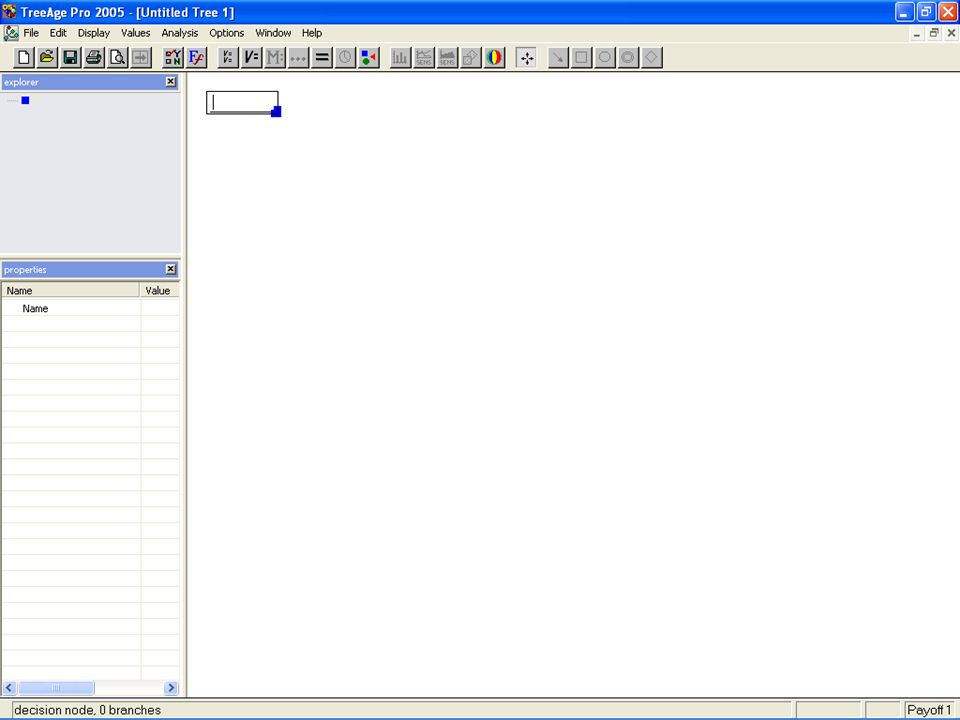Click the node label text box

pyautogui.click(x=242, y=102)
